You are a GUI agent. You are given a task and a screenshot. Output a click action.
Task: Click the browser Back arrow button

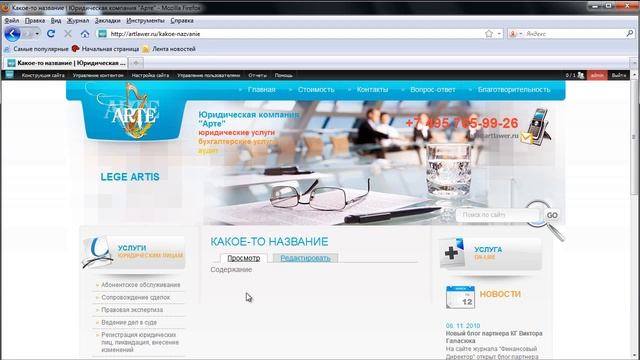[x=12, y=34]
